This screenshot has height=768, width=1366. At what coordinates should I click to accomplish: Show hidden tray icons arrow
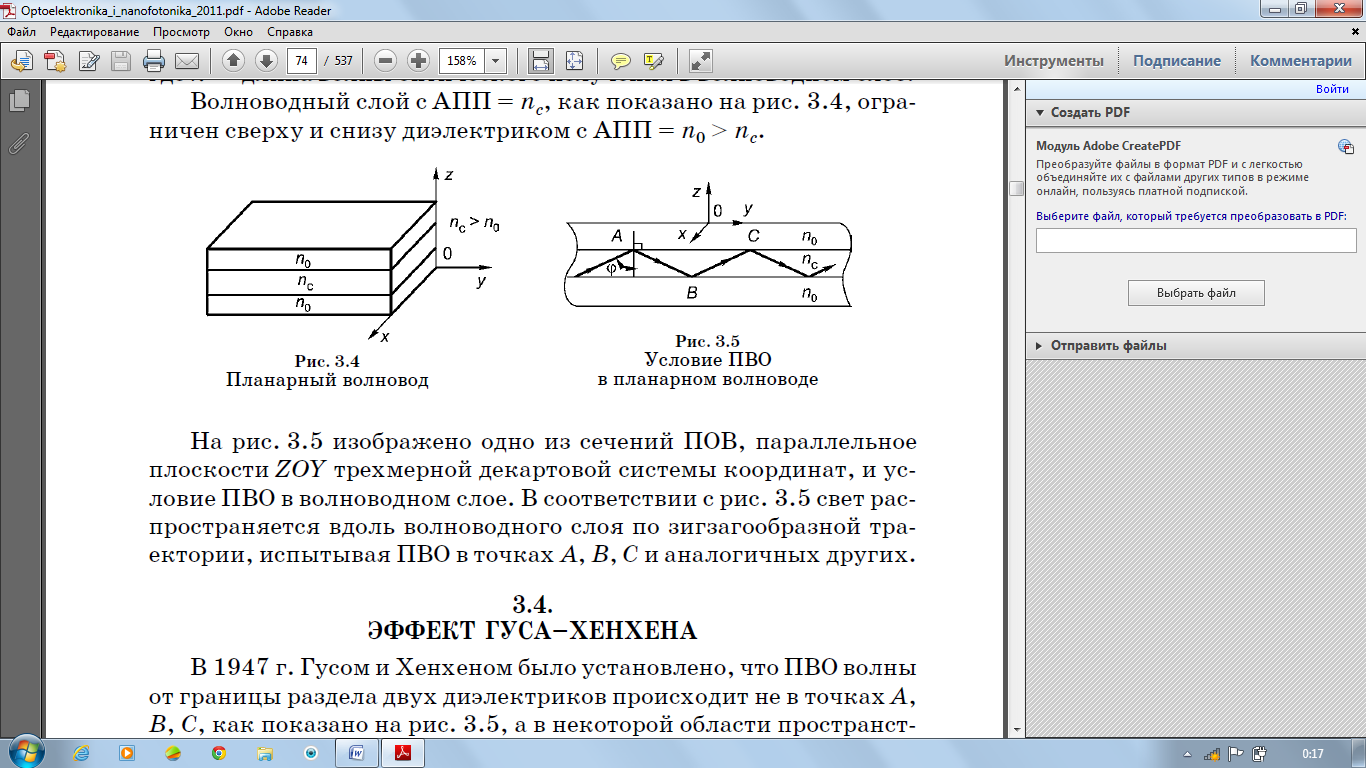click(1187, 754)
